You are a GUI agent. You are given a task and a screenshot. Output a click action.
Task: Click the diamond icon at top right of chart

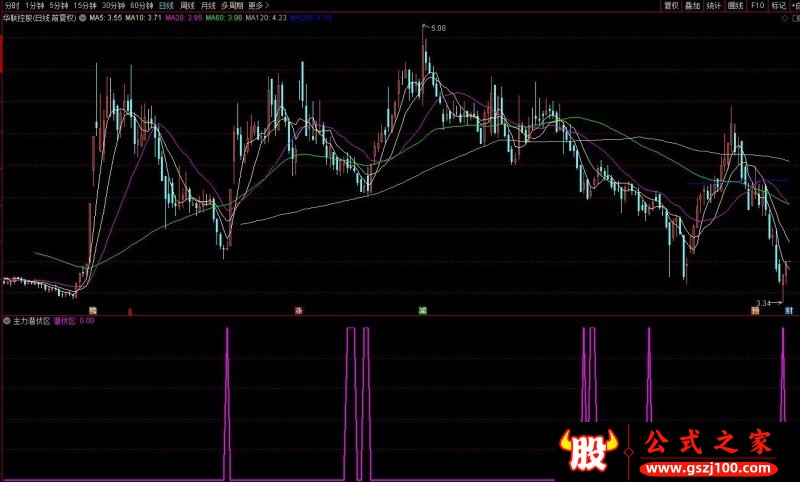tap(784, 18)
